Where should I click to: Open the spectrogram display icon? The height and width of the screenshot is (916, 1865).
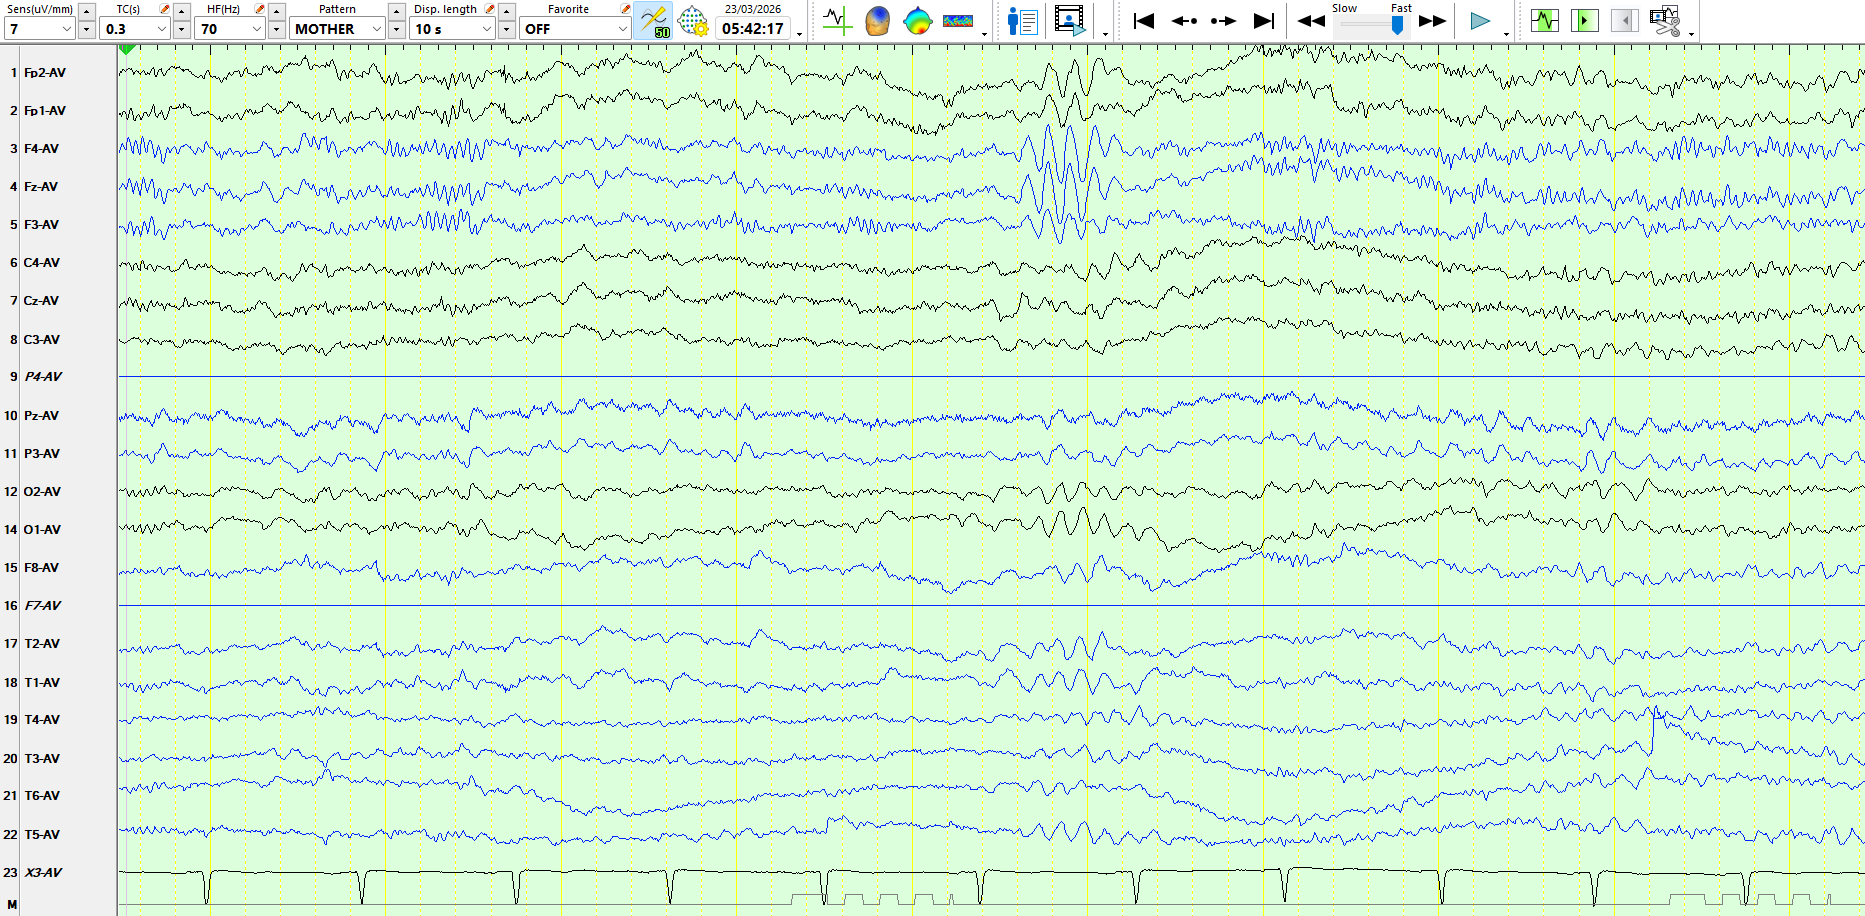[x=958, y=21]
